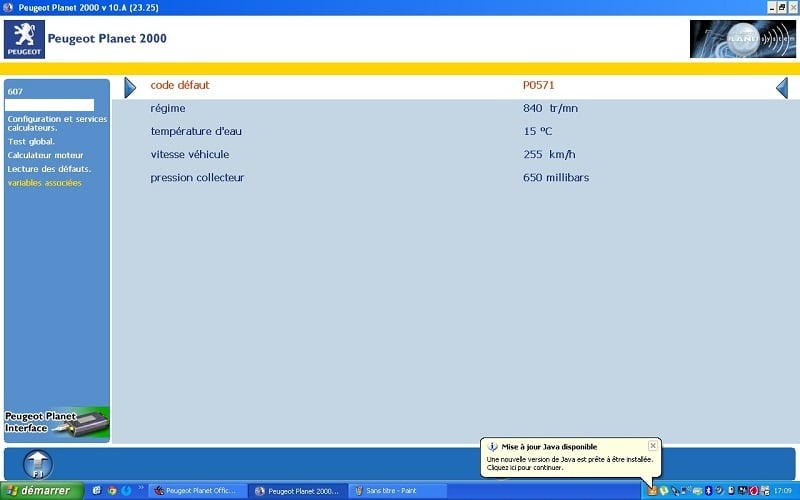Image resolution: width=800 pixels, height=500 pixels.
Task: Minimize the Peugeot Planet 2000 window
Action: click(x=772, y=7)
